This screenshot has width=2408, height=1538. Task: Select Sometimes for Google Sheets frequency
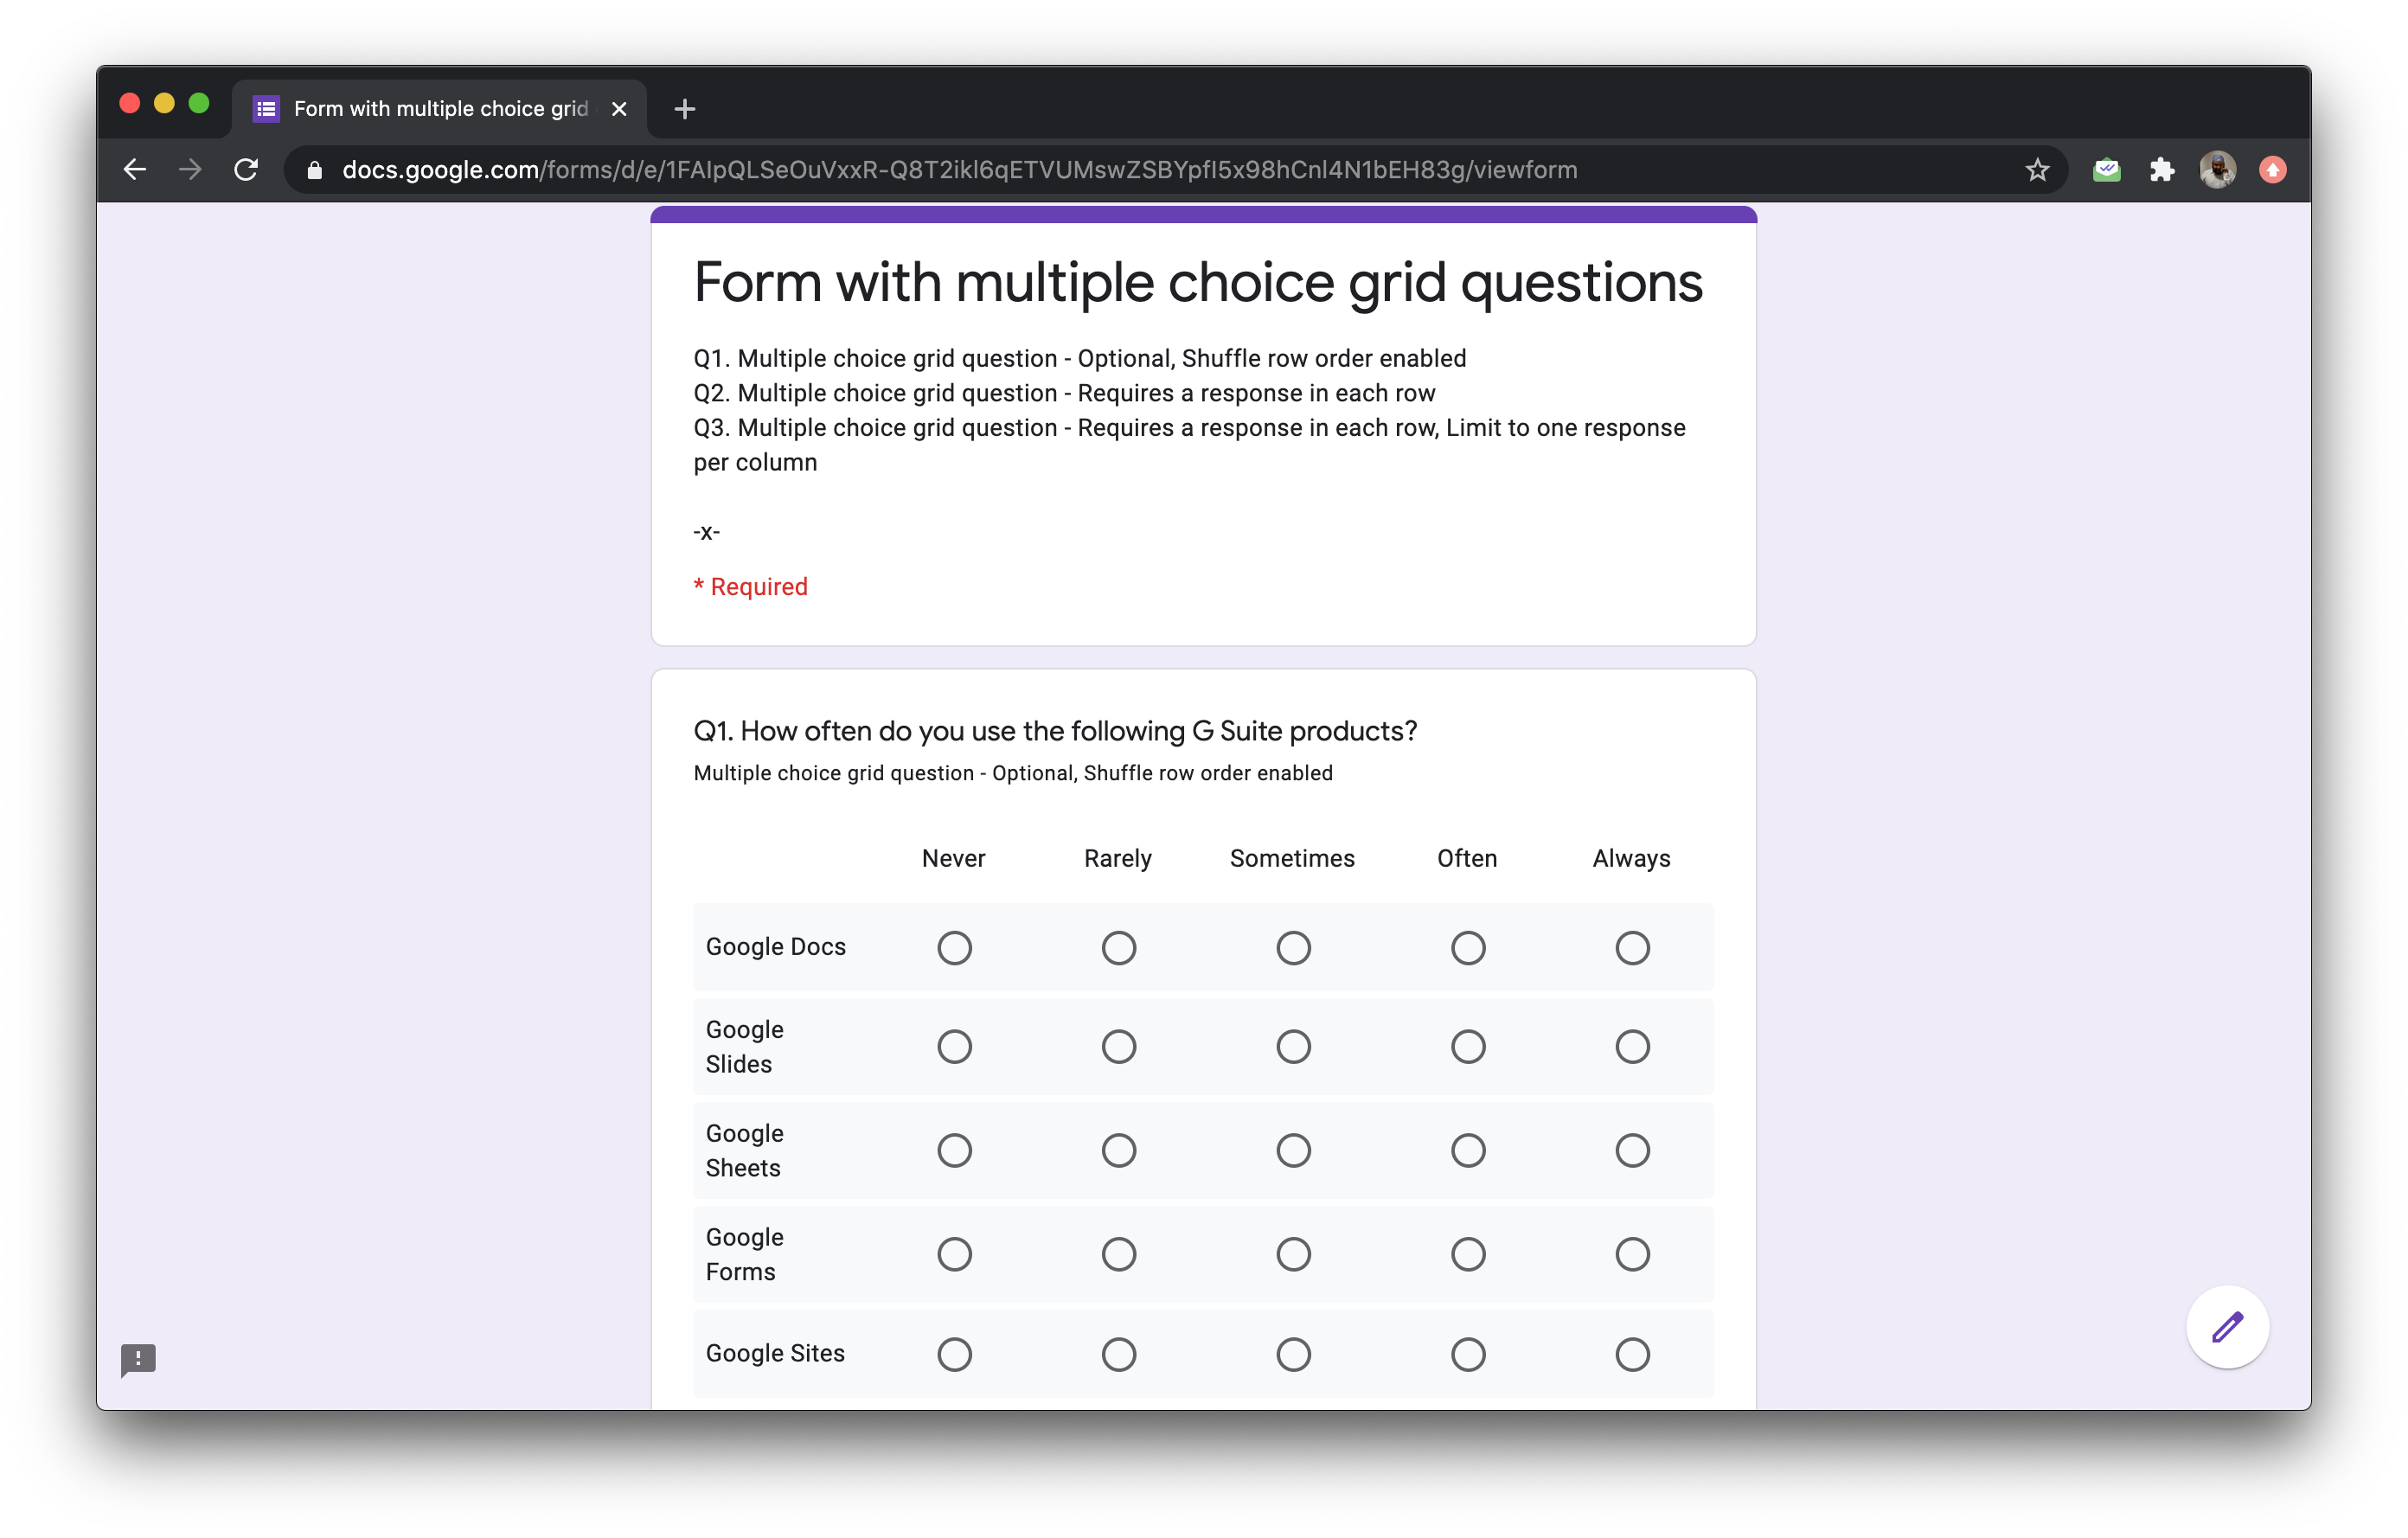(x=1291, y=1150)
